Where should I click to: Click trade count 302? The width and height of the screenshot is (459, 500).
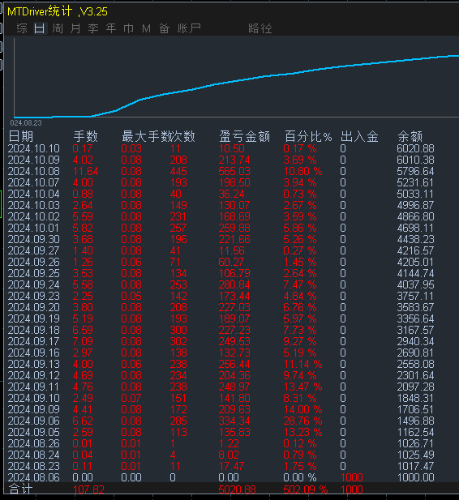click(x=179, y=341)
